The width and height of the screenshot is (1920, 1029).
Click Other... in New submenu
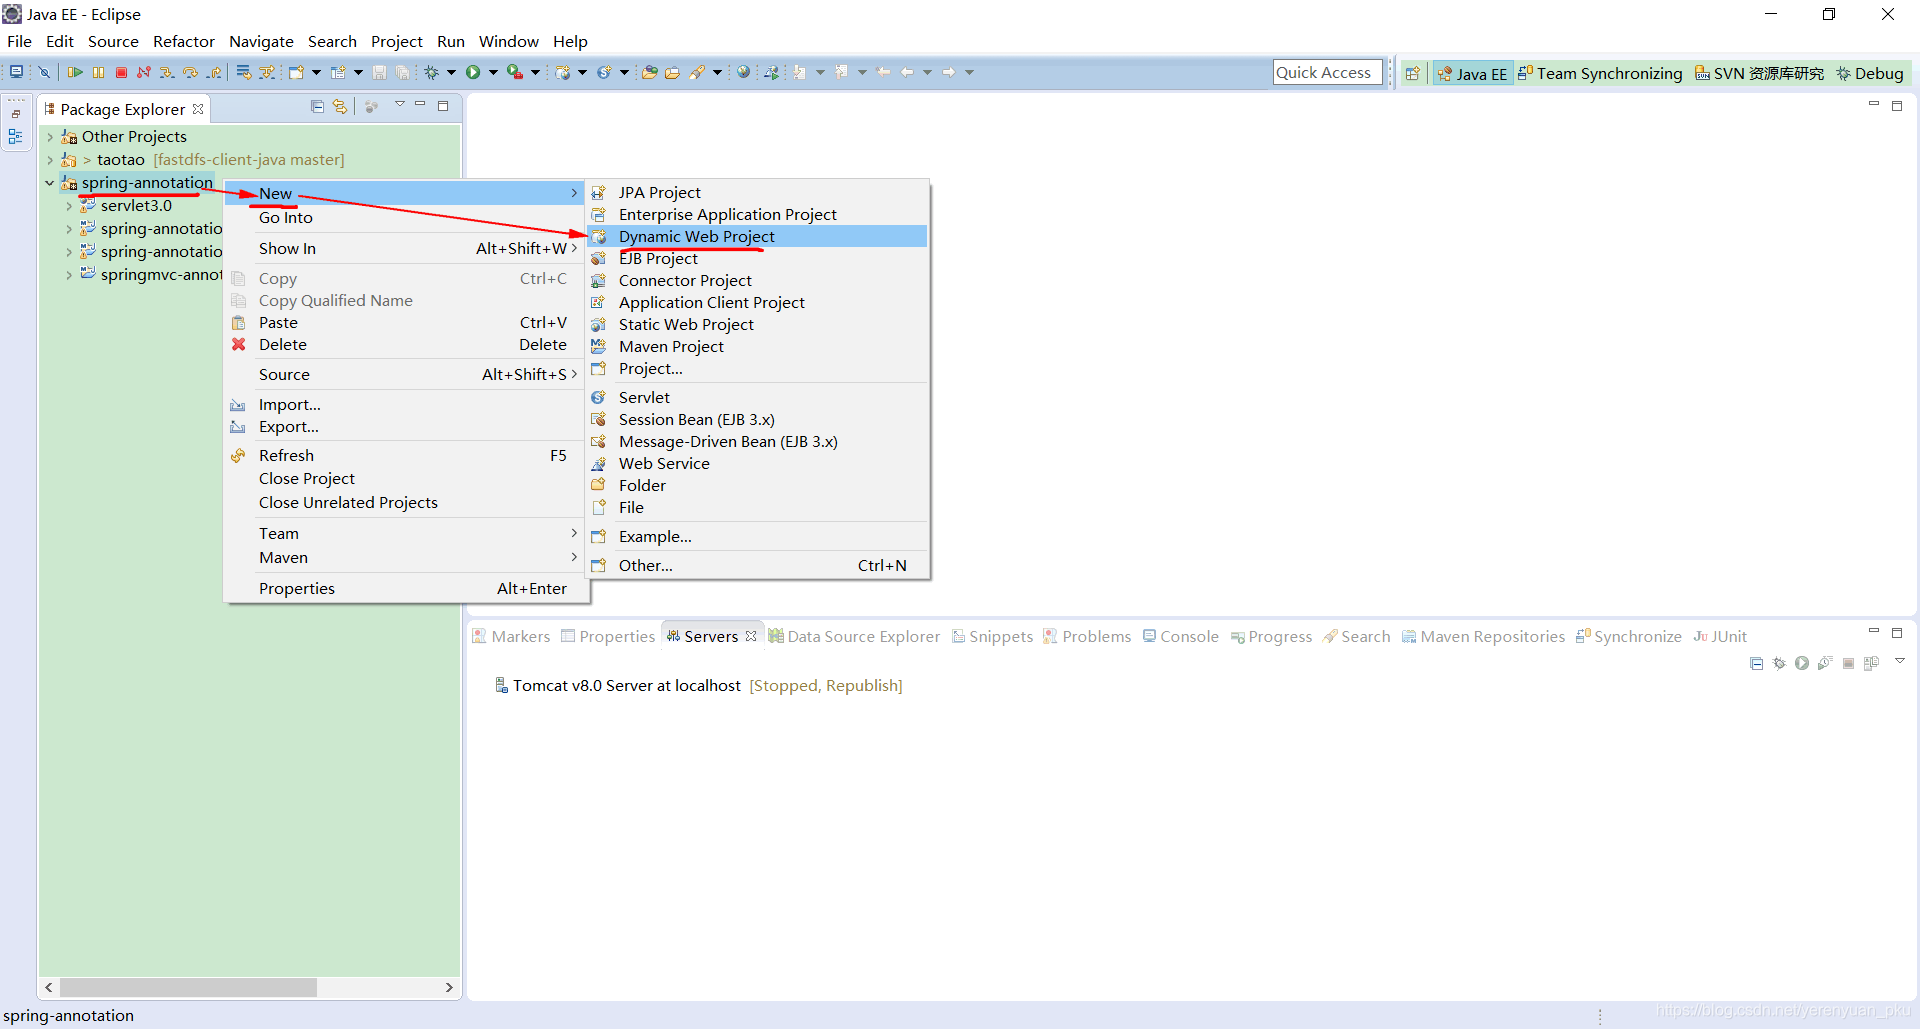757,566
